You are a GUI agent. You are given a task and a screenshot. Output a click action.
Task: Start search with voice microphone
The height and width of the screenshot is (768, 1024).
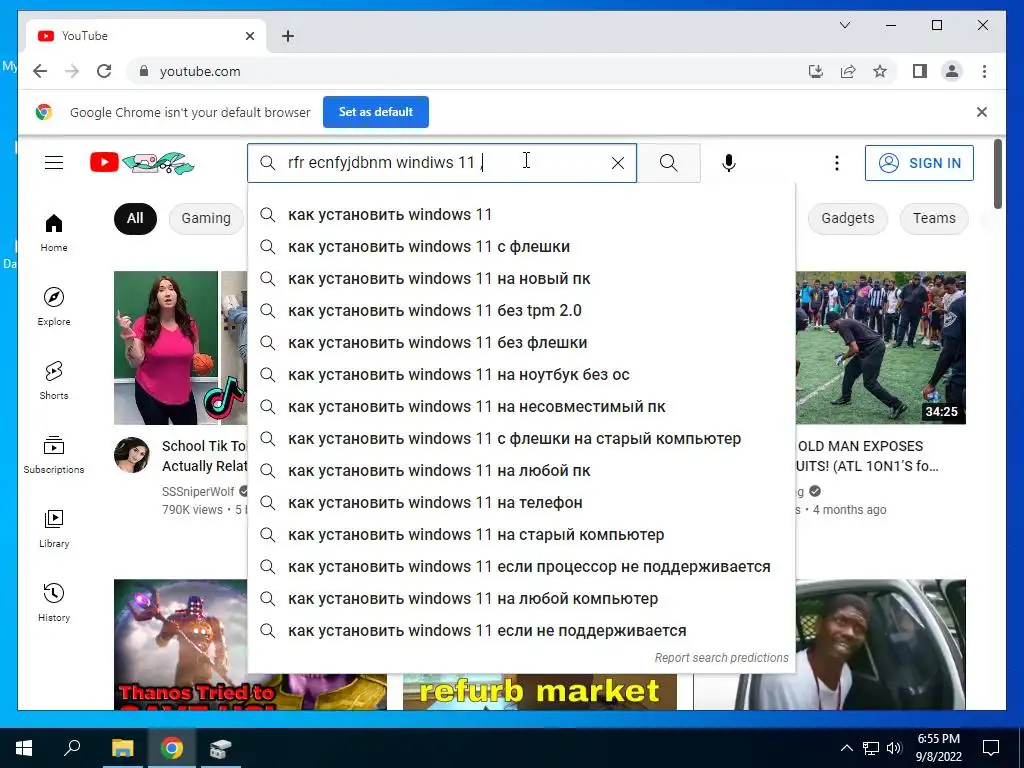(x=729, y=163)
